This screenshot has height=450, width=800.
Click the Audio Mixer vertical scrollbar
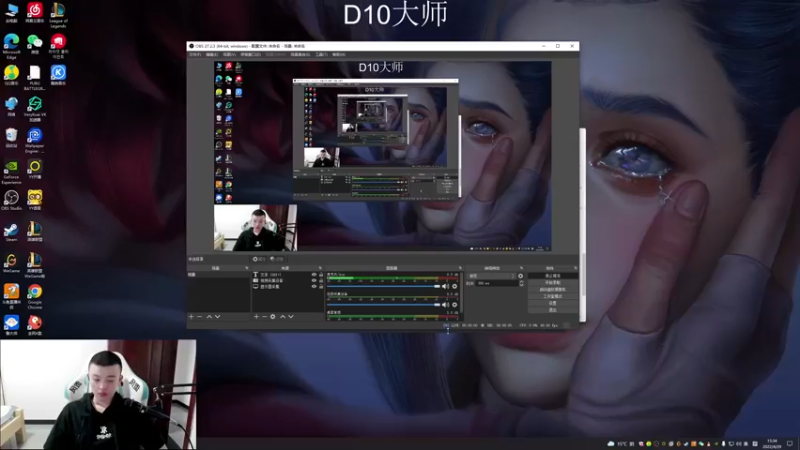tap(462, 294)
